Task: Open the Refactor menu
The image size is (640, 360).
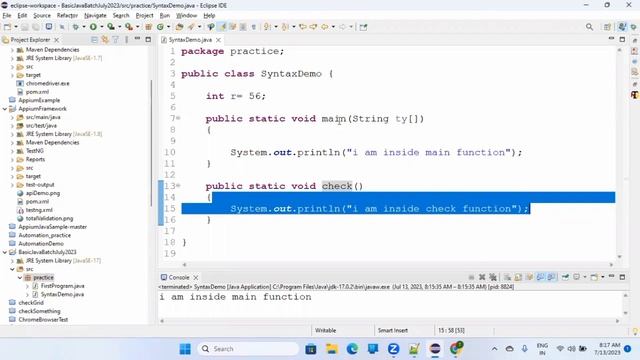Action: [67, 16]
